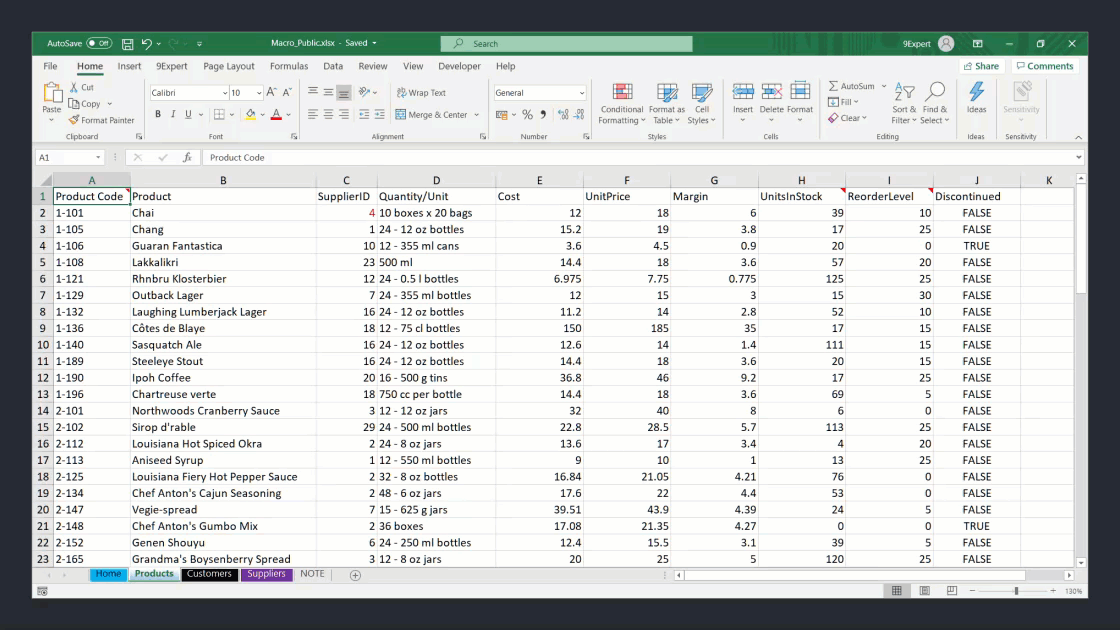
Task: Open the Products sheet tab
Action: point(154,574)
